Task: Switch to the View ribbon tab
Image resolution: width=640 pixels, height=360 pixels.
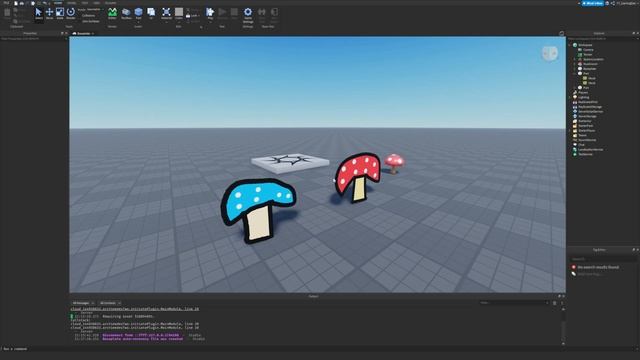Action: click(97, 3)
